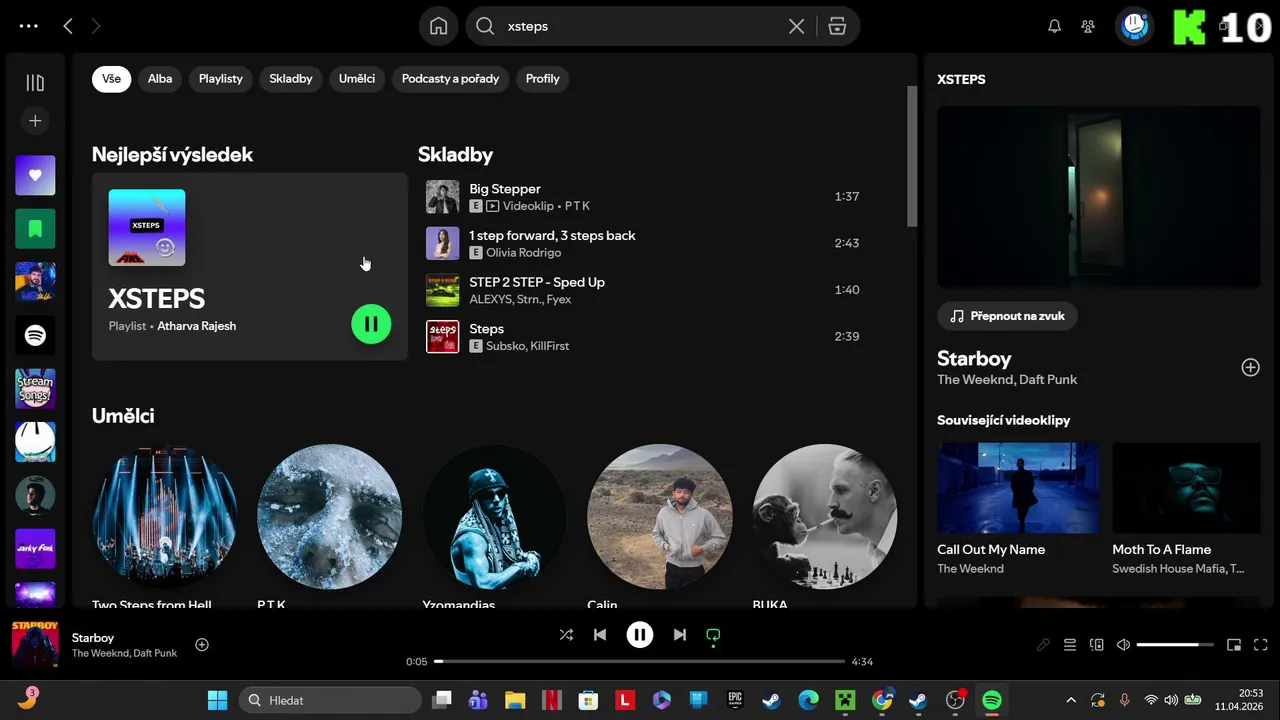Image resolution: width=1280 pixels, height=720 pixels.
Task: Open Liked Songs in the sidebar
Action: 35,175
